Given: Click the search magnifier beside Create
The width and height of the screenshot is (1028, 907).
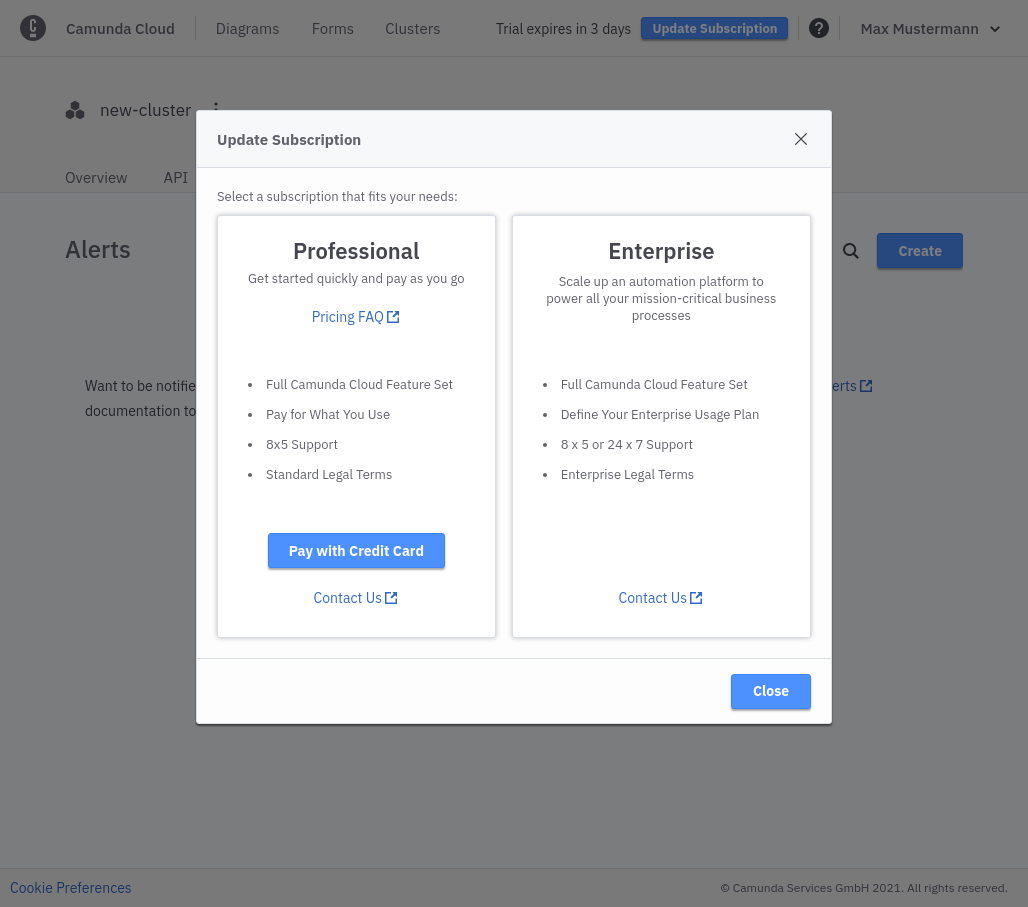Looking at the screenshot, I should [x=850, y=251].
